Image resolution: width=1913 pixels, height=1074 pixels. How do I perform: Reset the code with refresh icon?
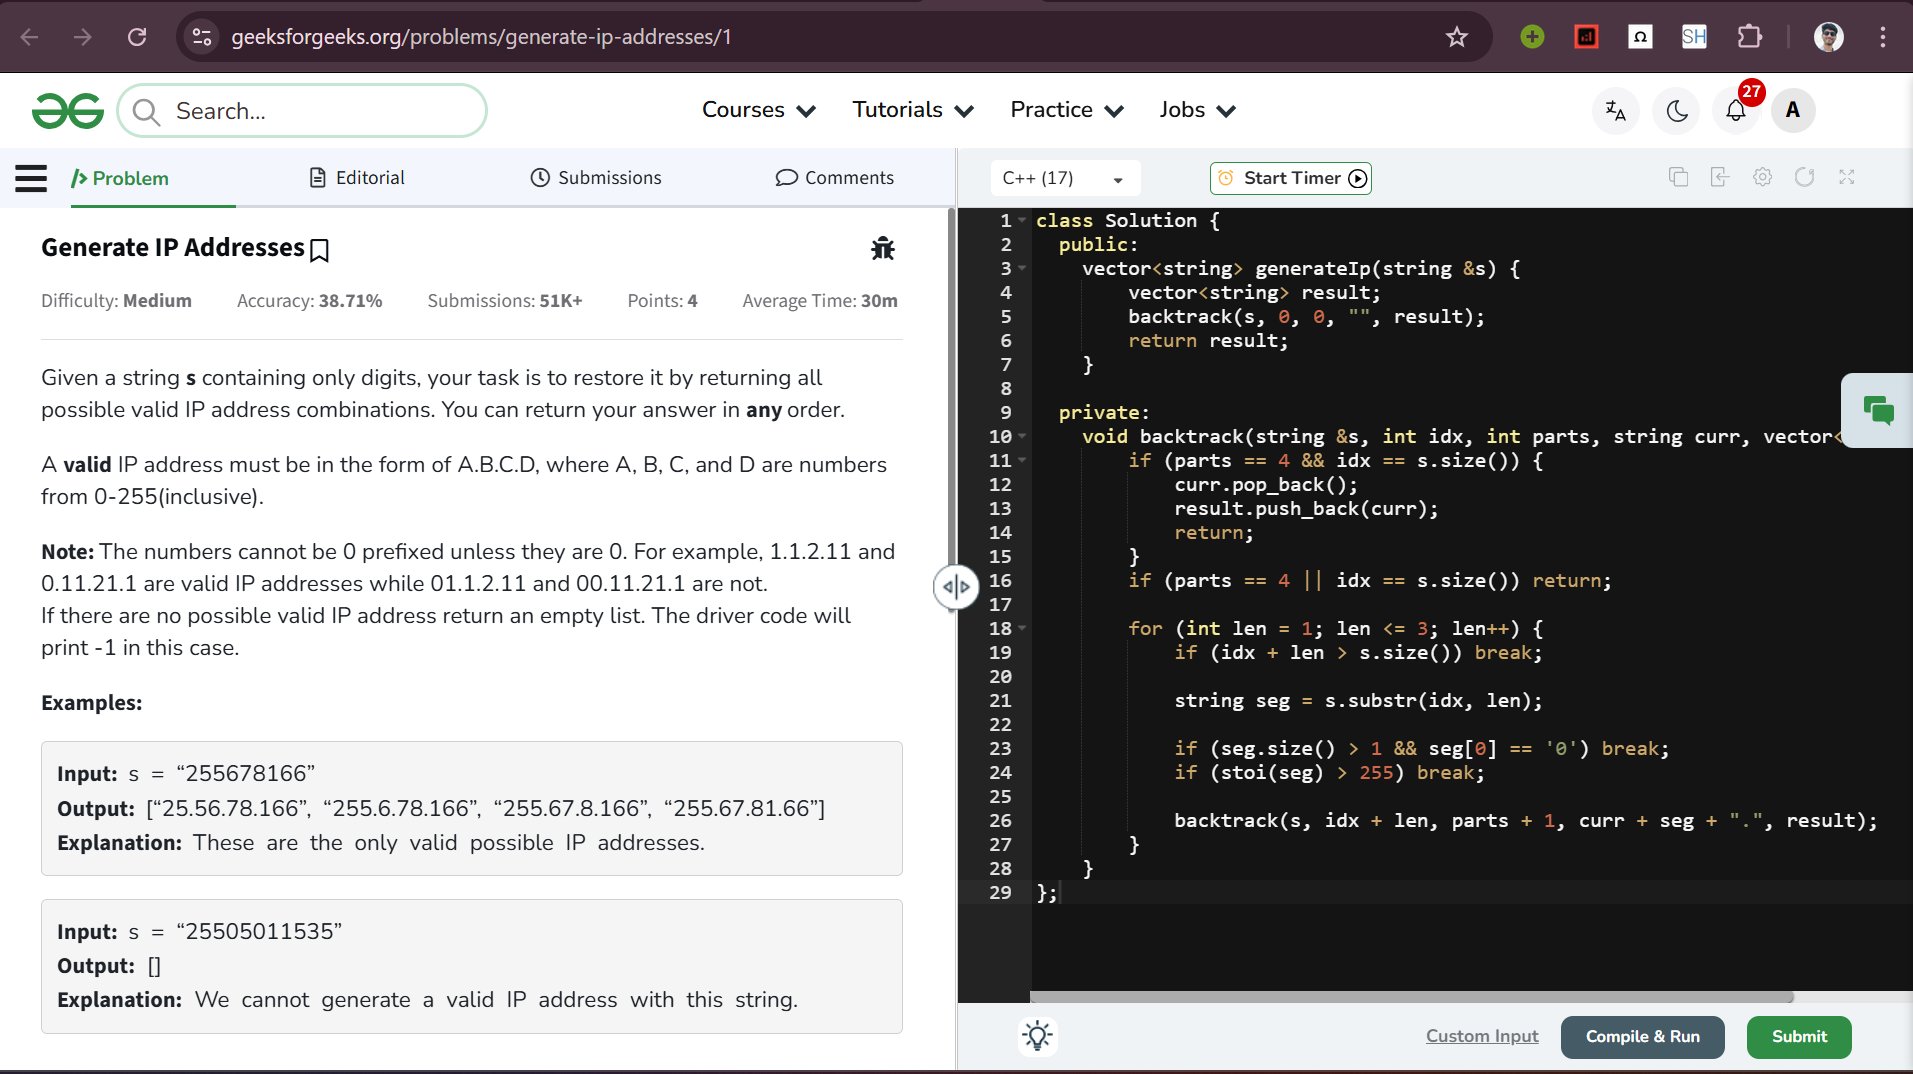click(x=1804, y=177)
